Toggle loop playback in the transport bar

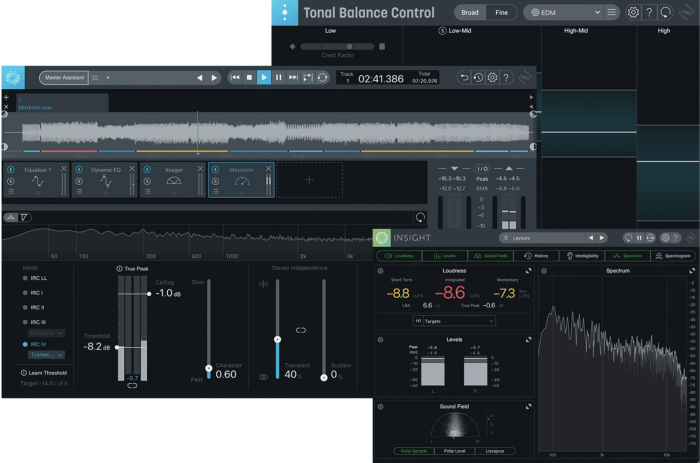click(x=322, y=77)
